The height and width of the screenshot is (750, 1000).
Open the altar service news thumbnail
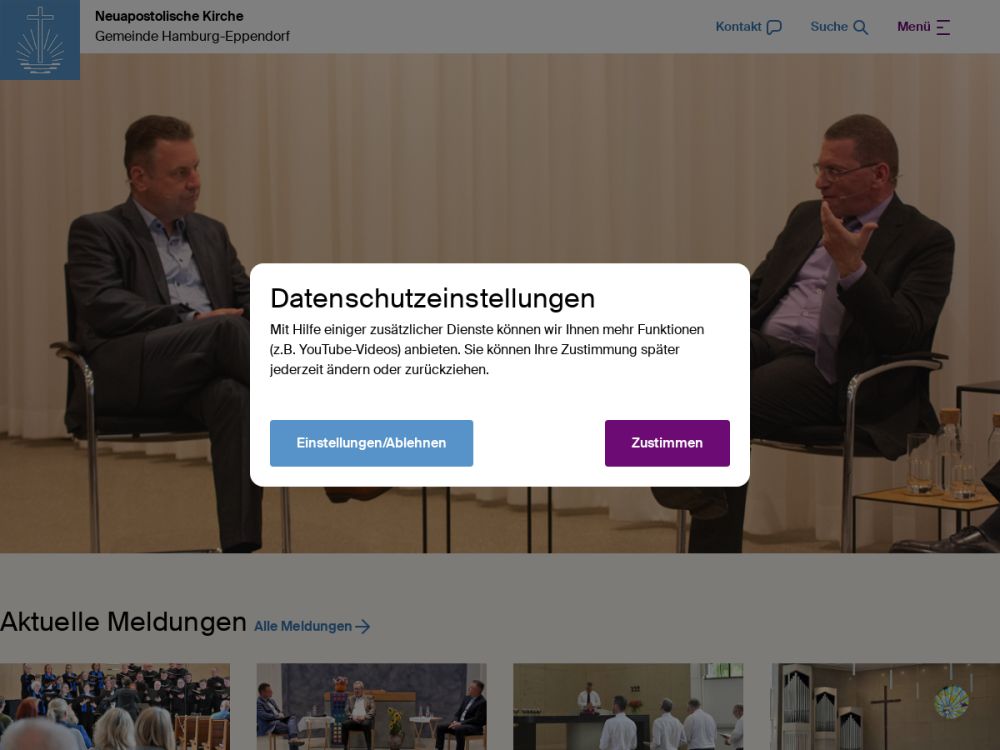(x=628, y=707)
